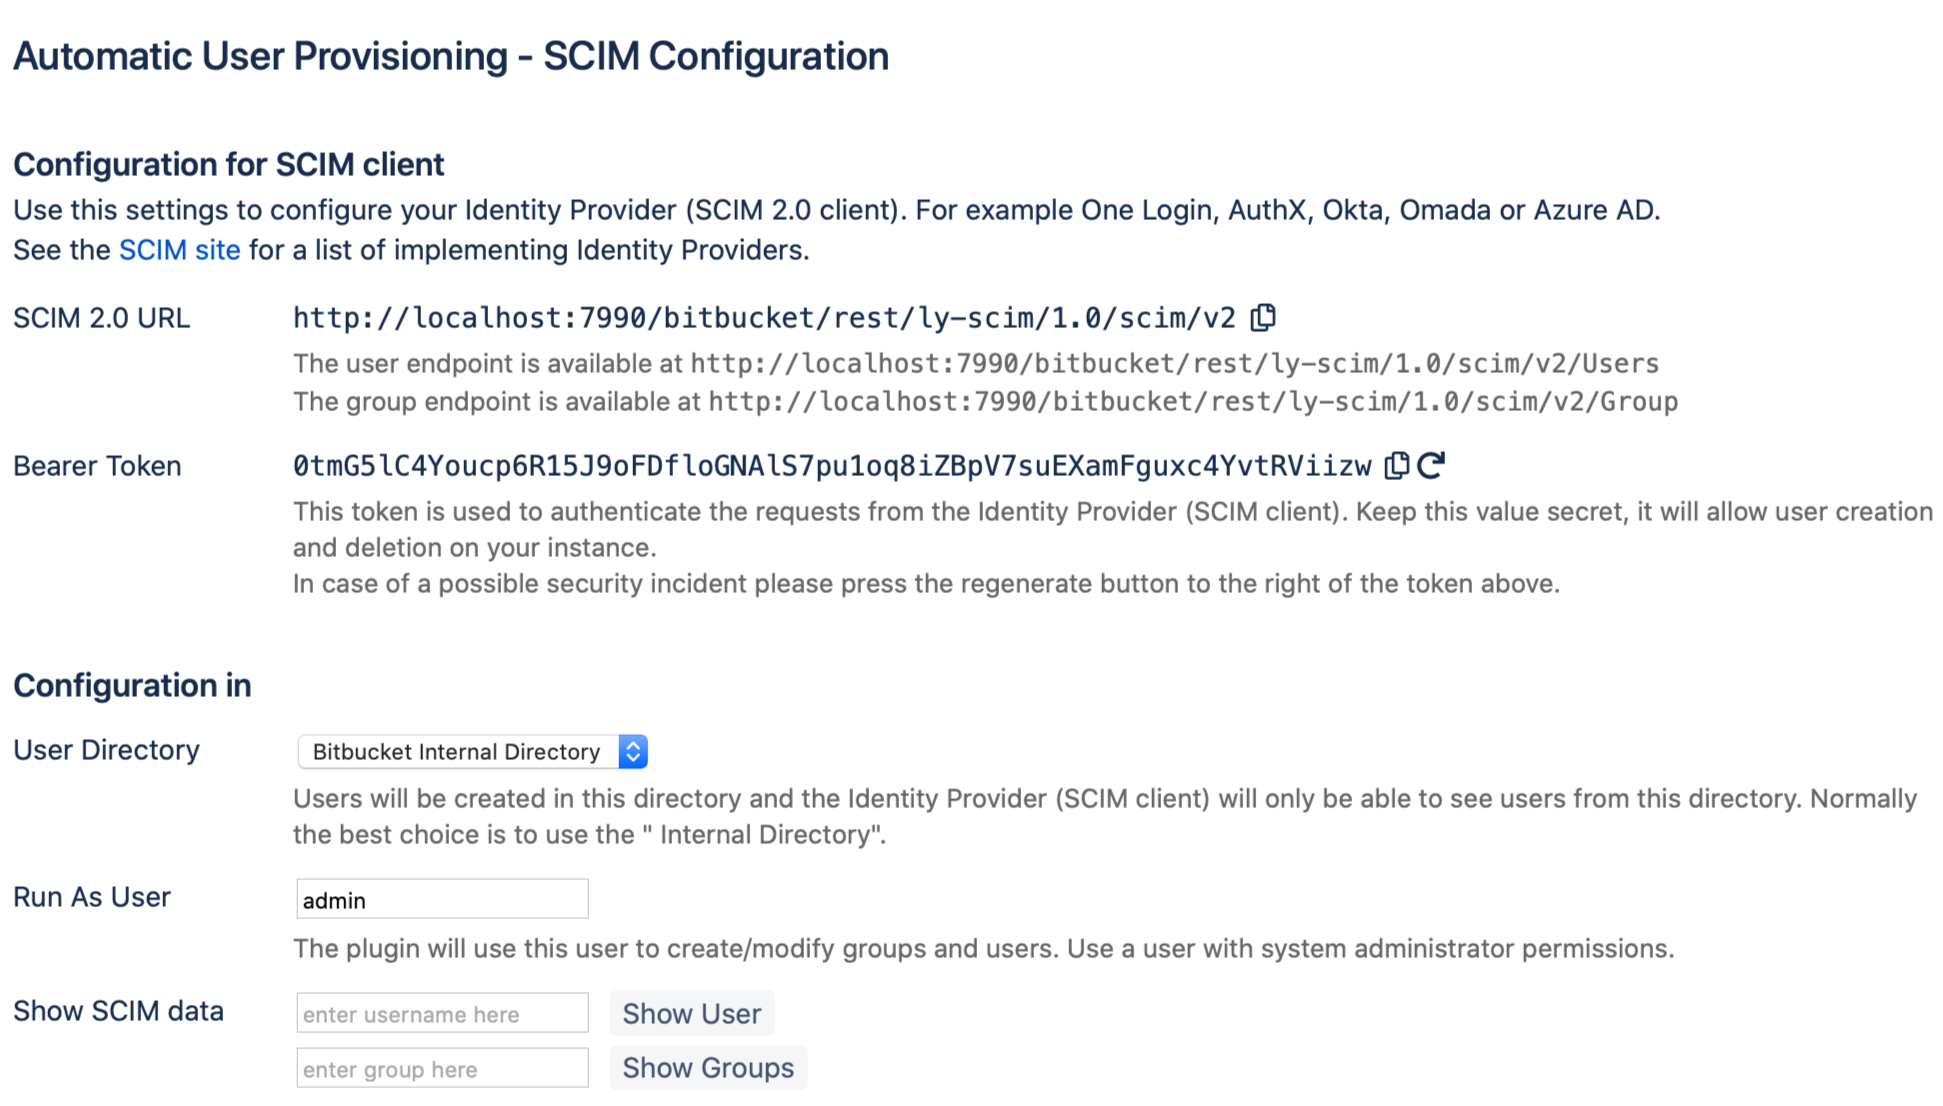Click the Show User button

pyautogui.click(x=691, y=1013)
